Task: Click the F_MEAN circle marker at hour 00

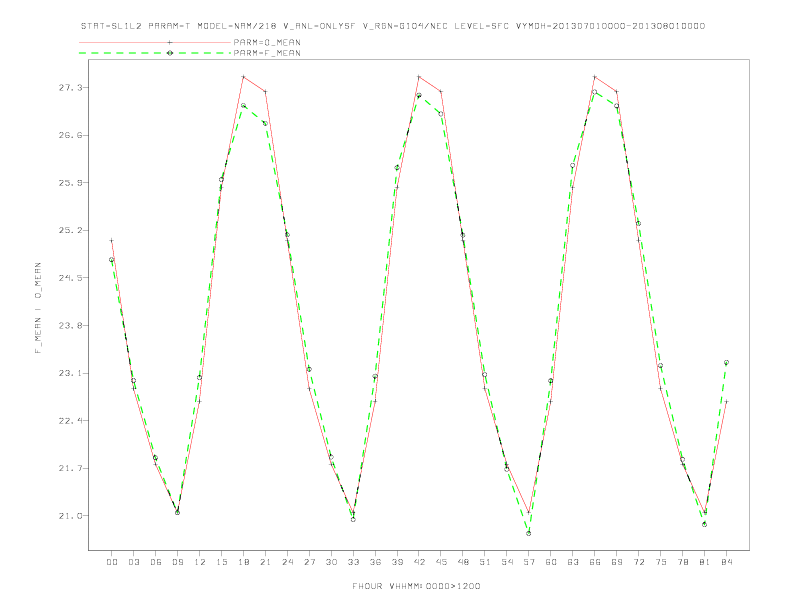Action: pos(112,260)
